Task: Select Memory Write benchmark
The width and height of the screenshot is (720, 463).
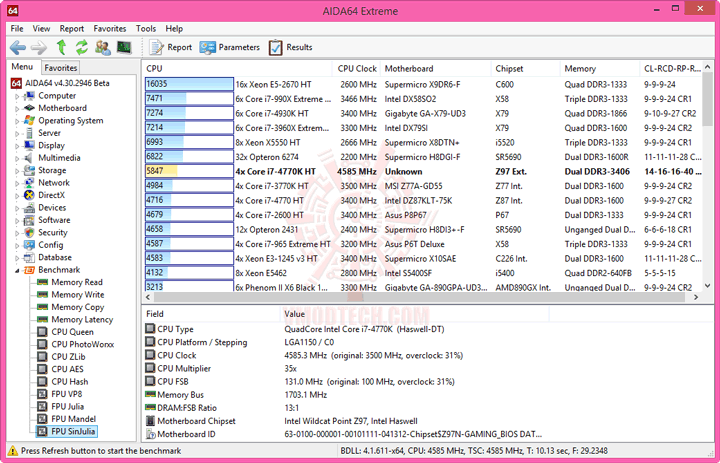Action: click(x=78, y=294)
